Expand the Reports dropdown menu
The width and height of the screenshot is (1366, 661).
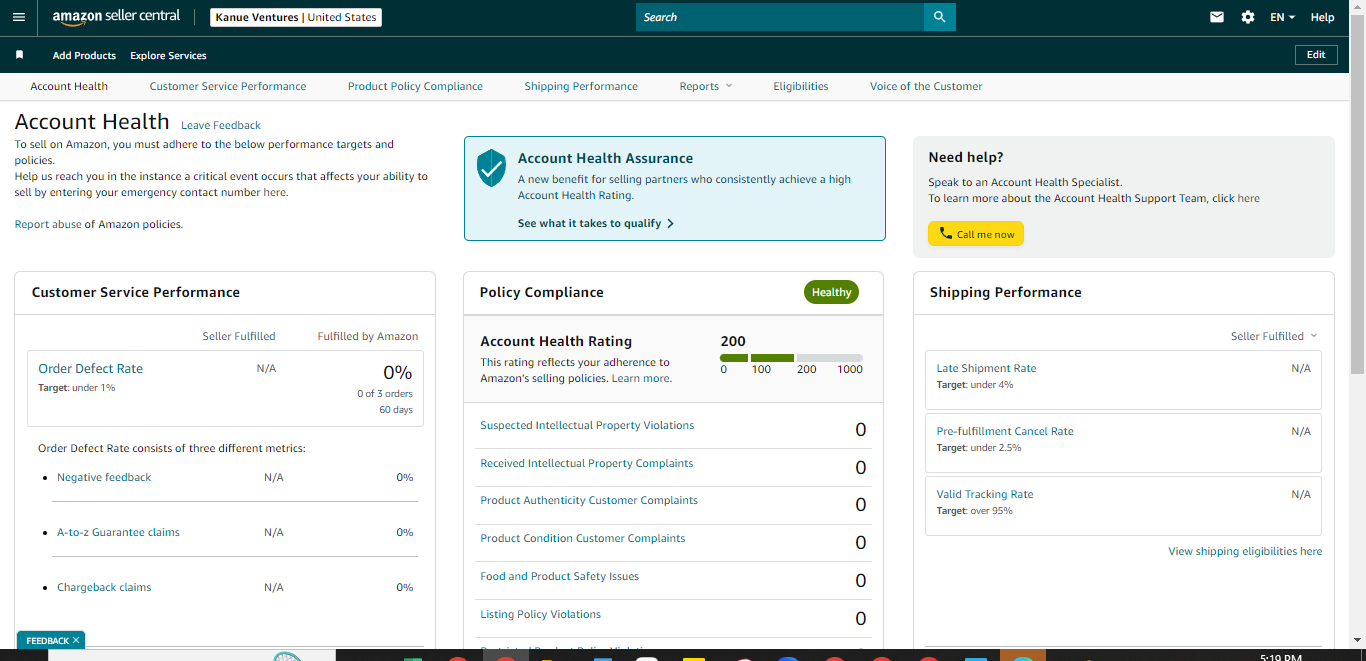[706, 86]
